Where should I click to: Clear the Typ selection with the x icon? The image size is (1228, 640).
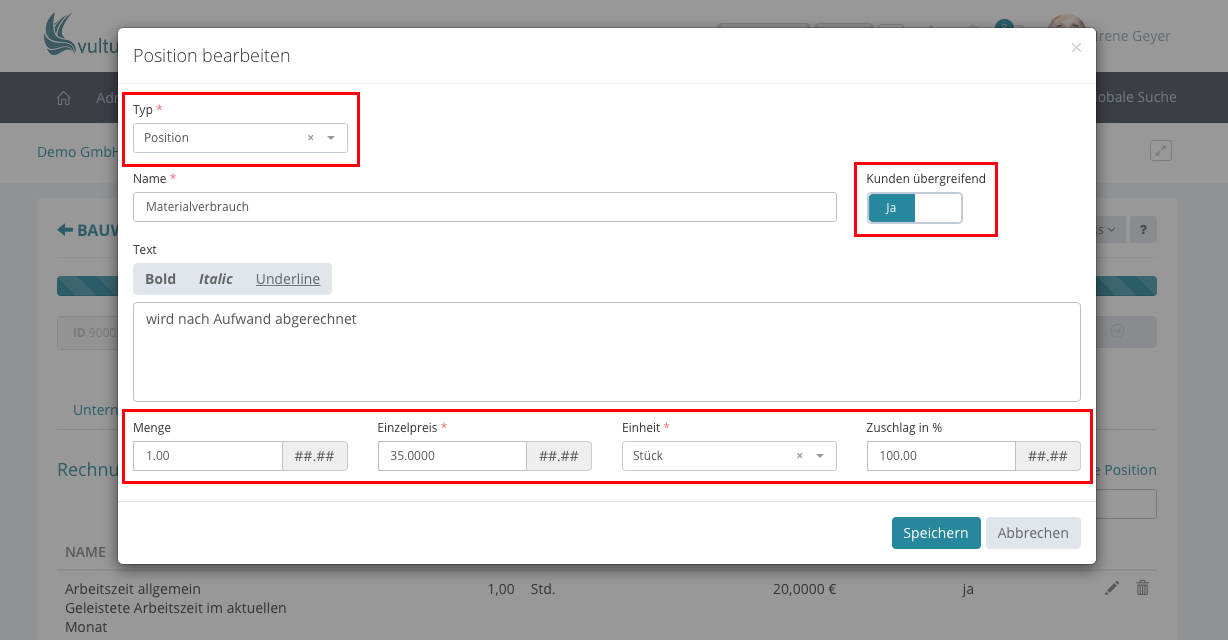click(310, 138)
